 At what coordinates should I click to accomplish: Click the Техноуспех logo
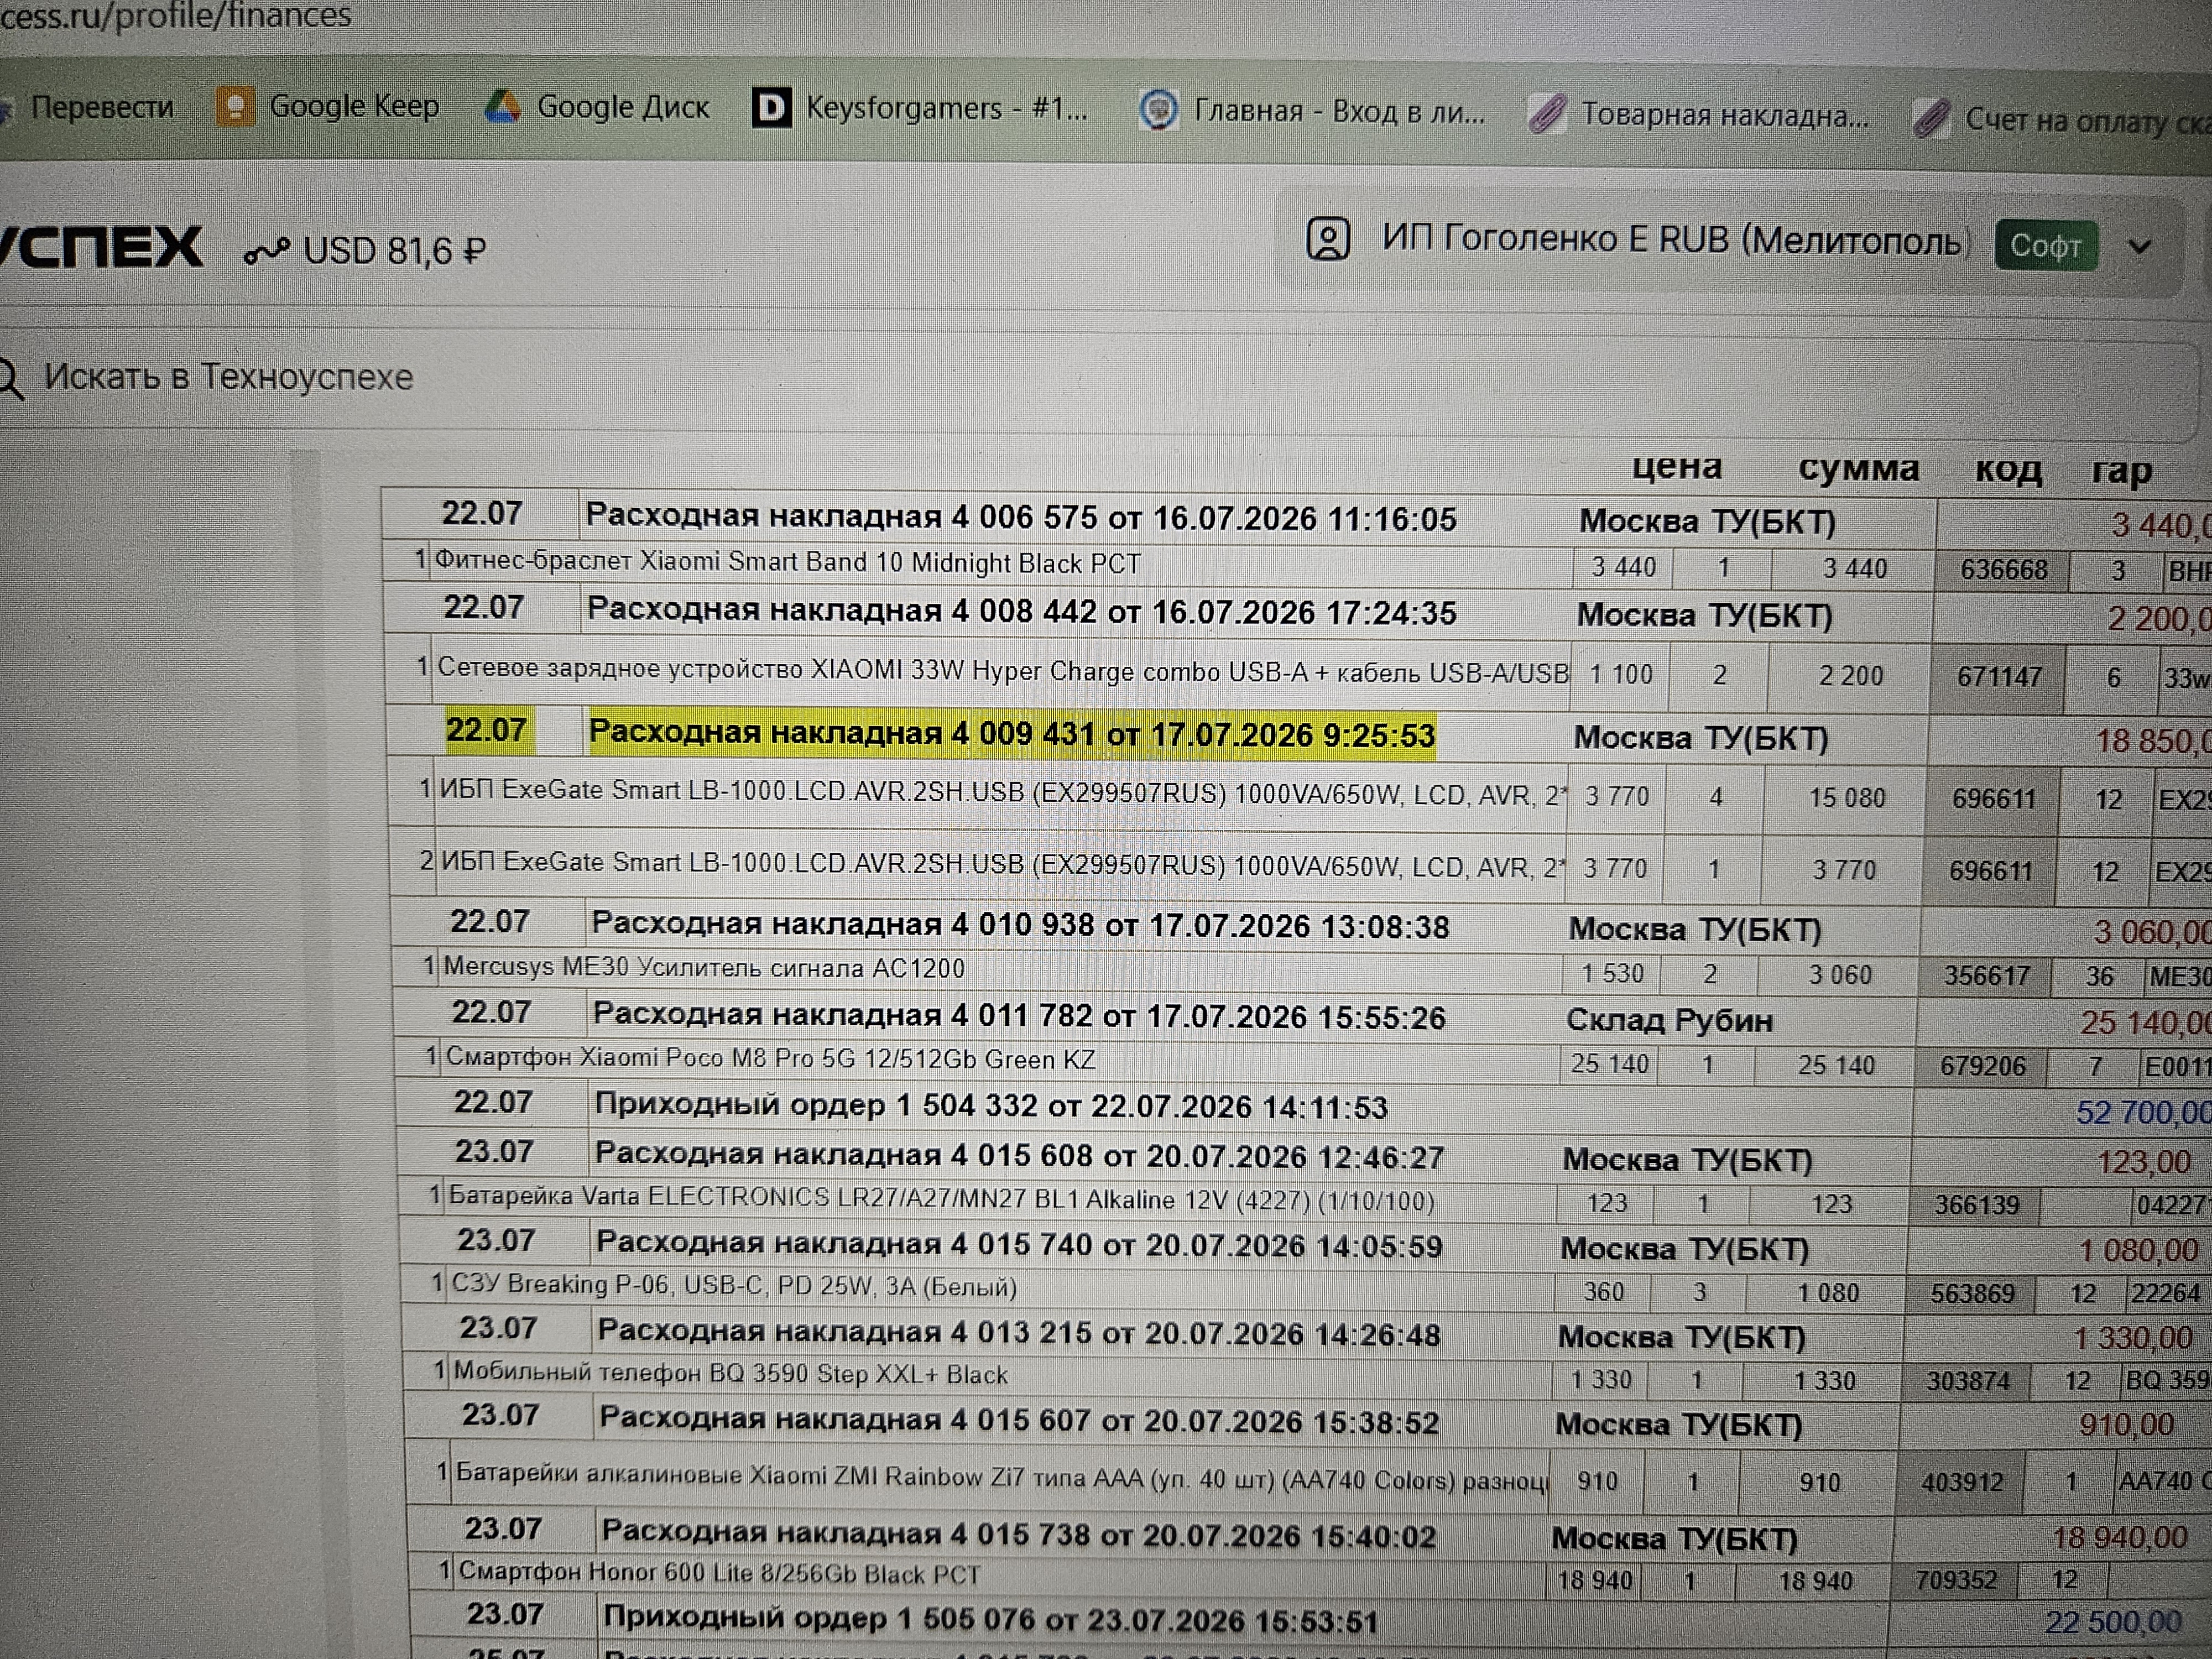(x=100, y=247)
